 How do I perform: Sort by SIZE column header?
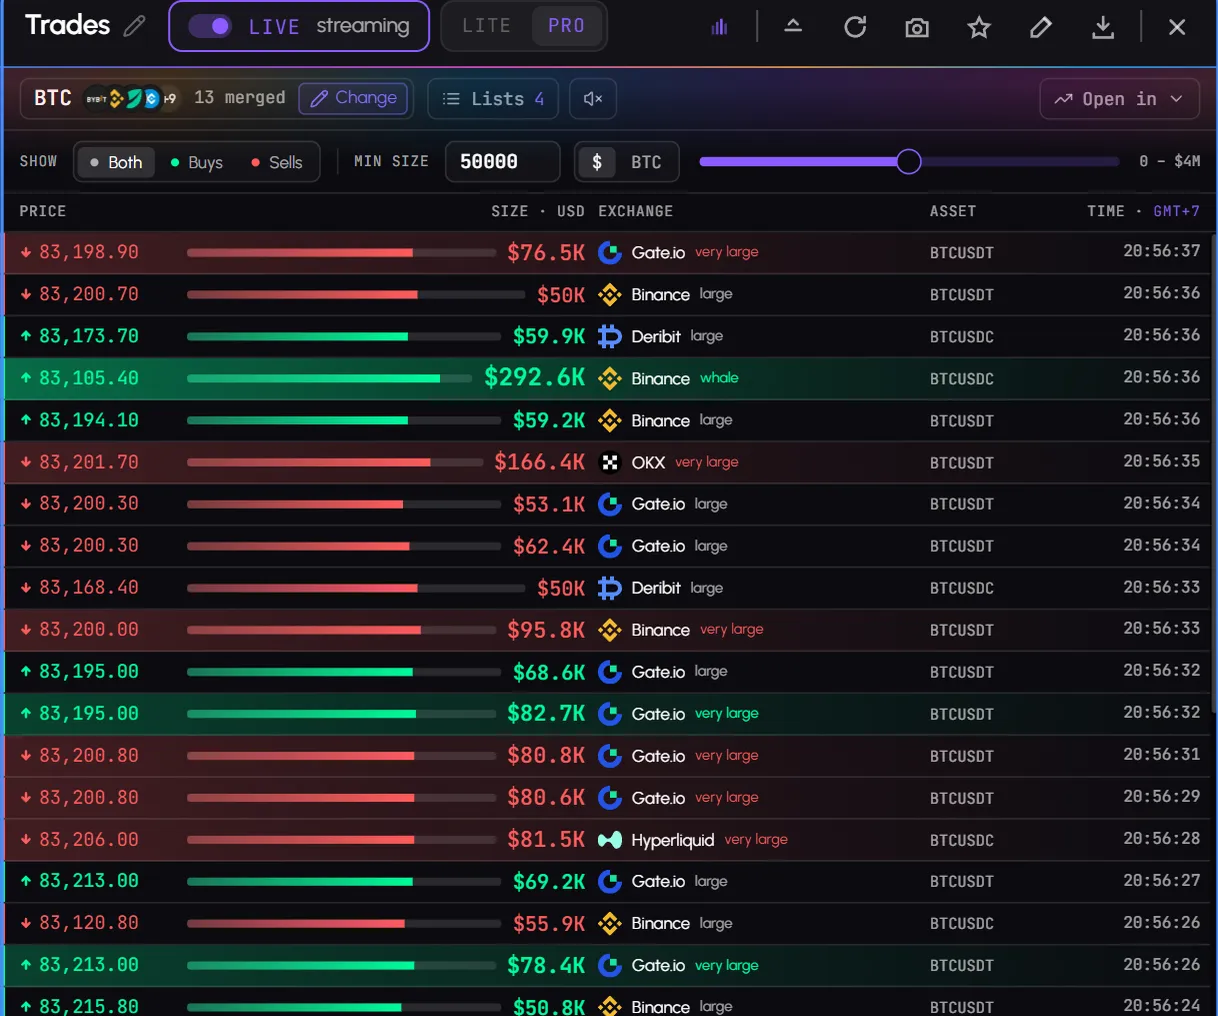509,211
